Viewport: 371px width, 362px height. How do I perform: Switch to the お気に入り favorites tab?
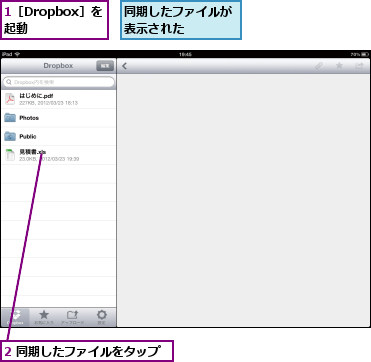[44, 317]
